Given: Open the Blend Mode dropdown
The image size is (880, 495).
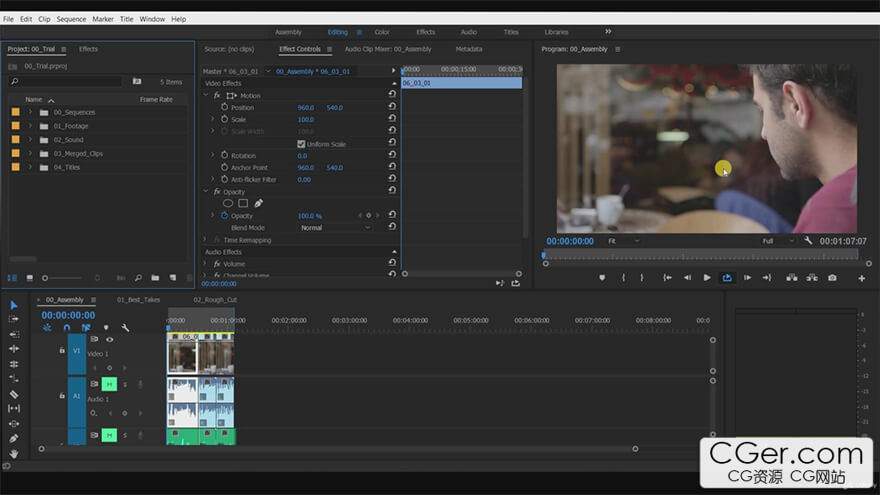Looking at the screenshot, I should [335, 228].
